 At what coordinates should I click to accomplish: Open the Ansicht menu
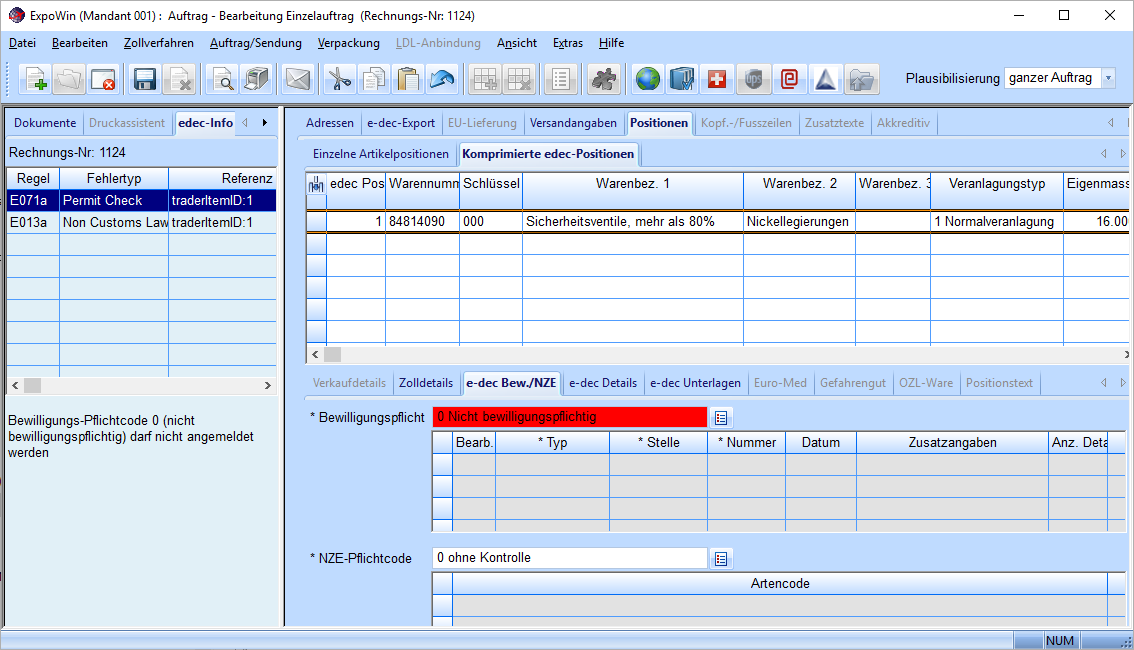[516, 43]
